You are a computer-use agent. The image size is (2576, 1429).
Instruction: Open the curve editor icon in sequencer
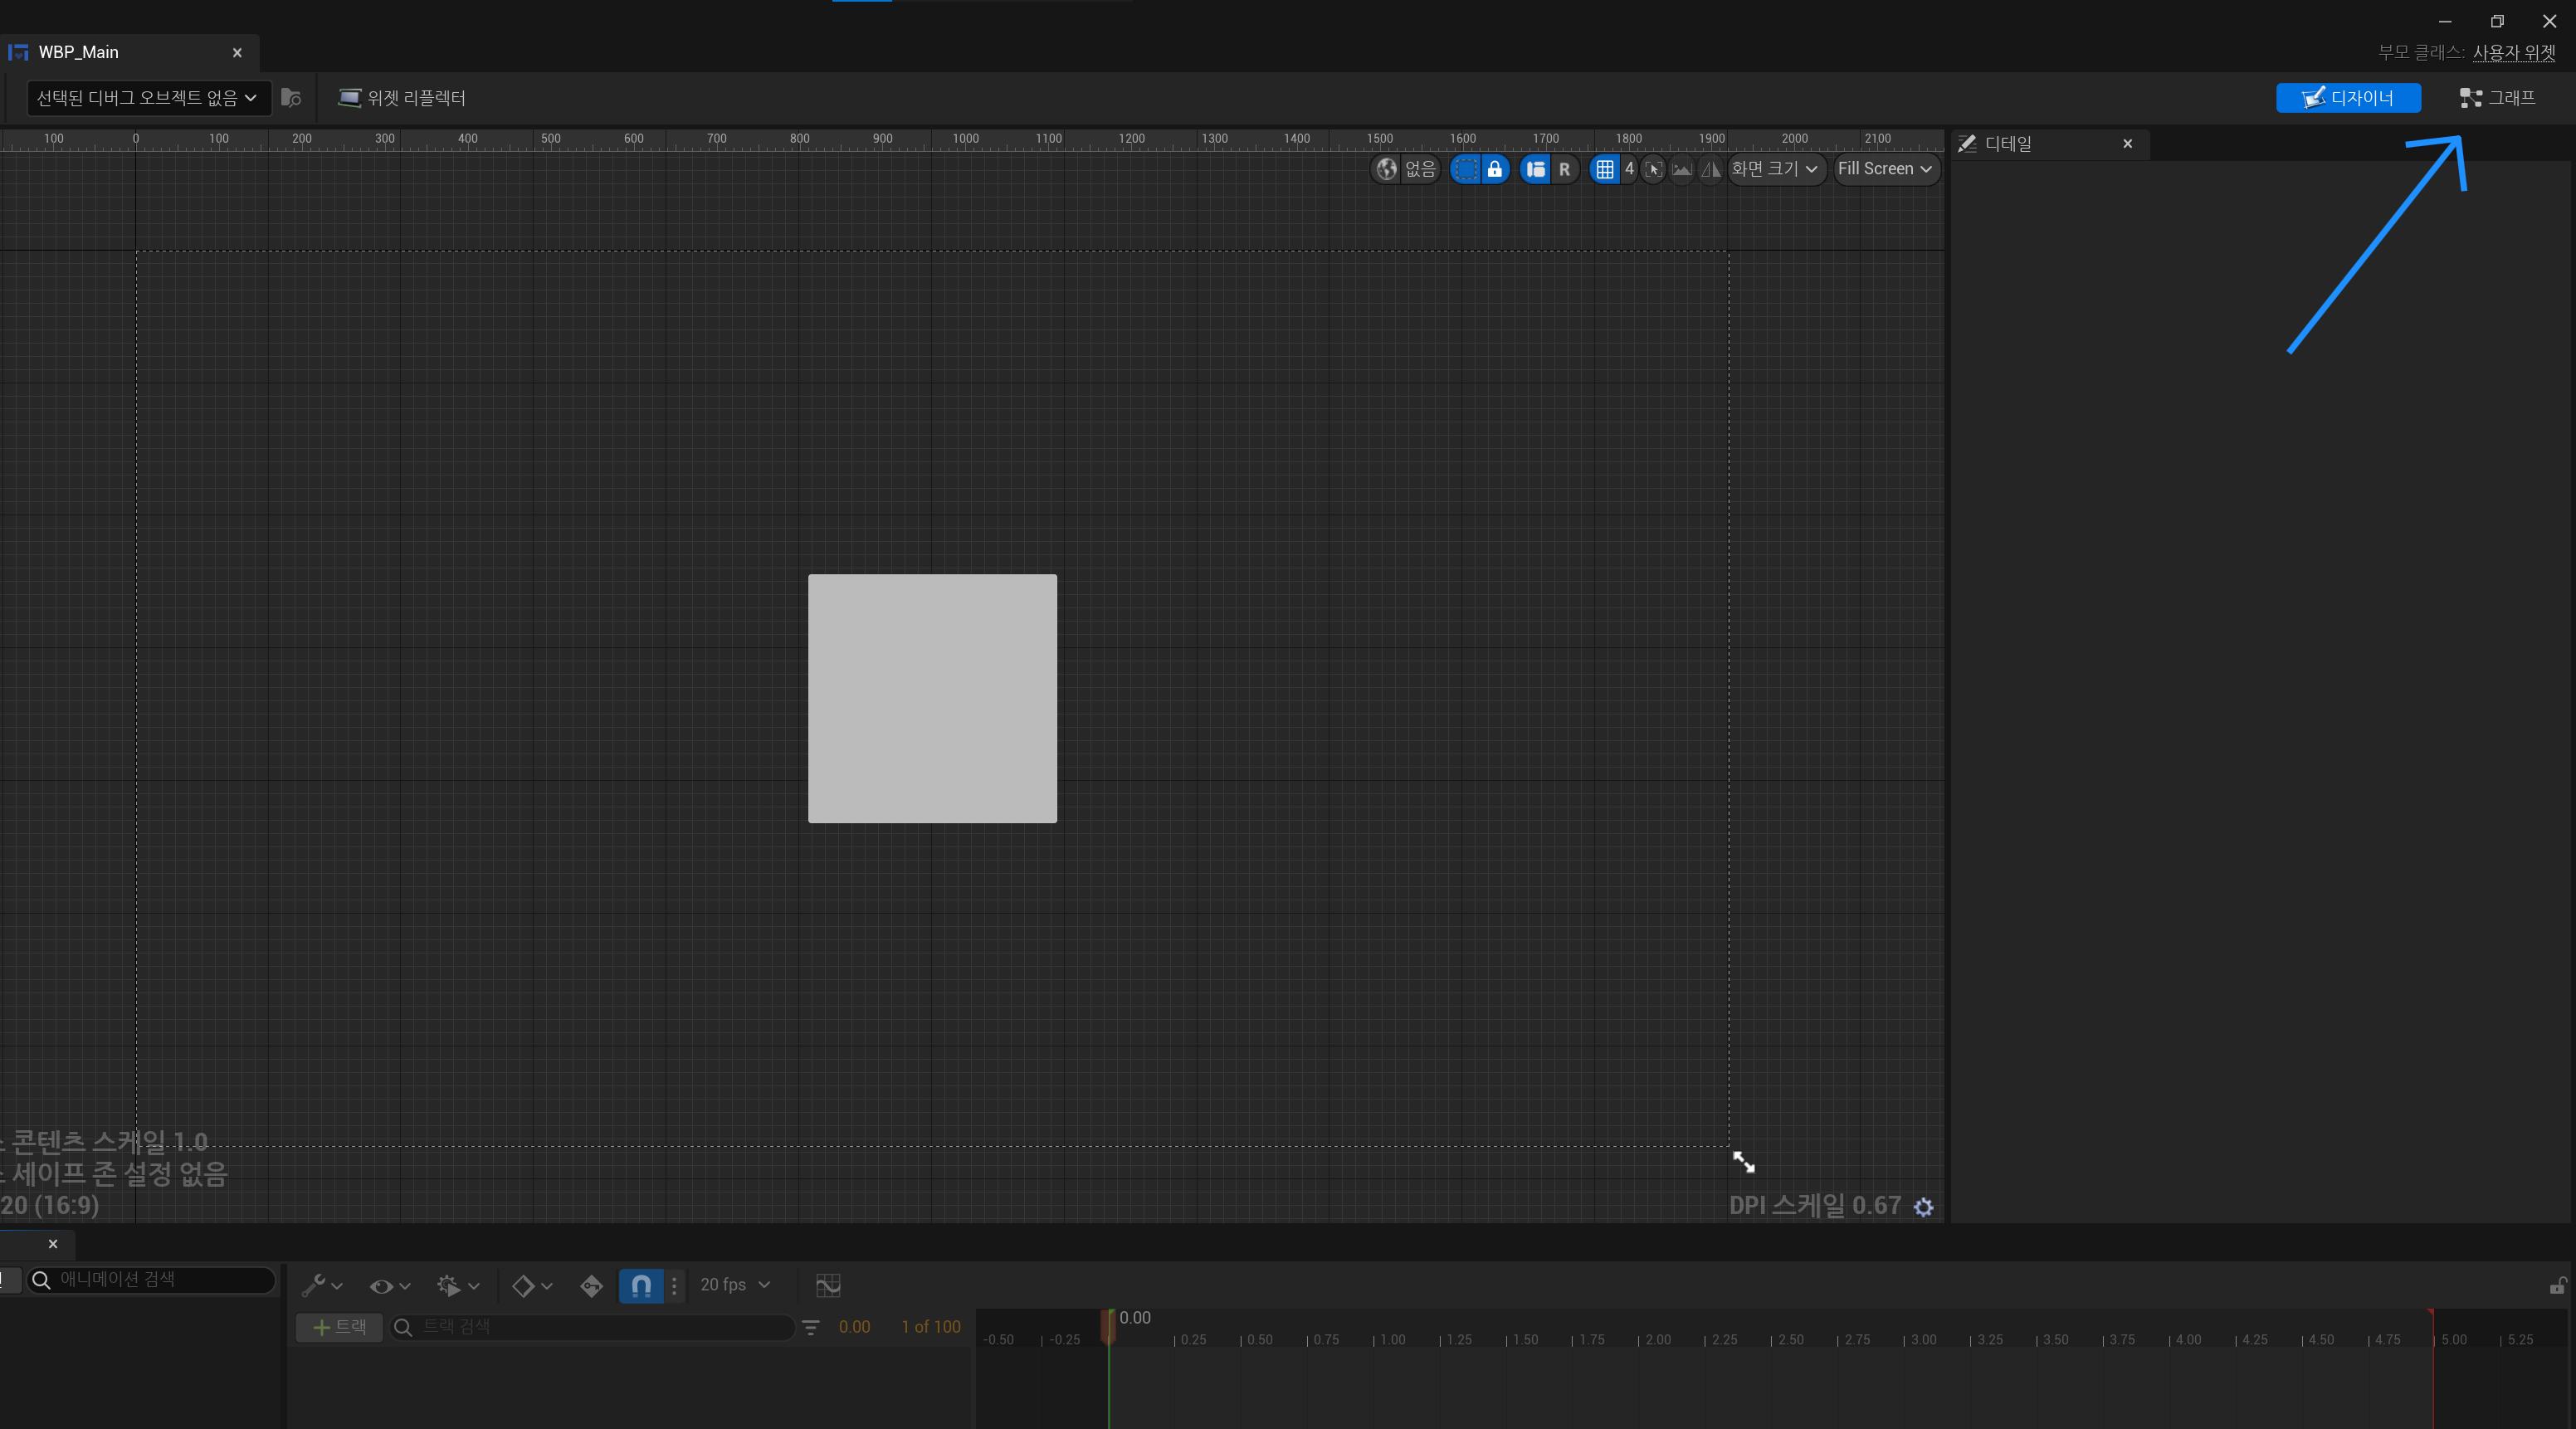(828, 1285)
